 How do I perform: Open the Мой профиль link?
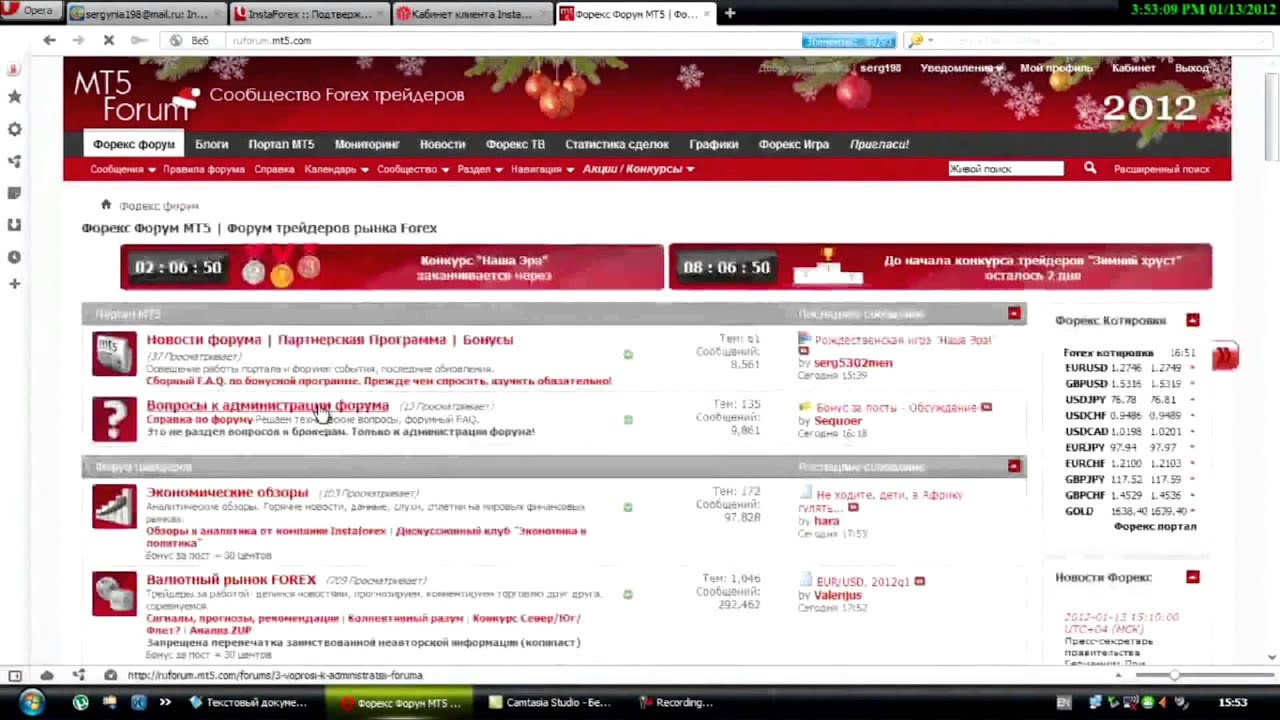(x=1056, y=68)
